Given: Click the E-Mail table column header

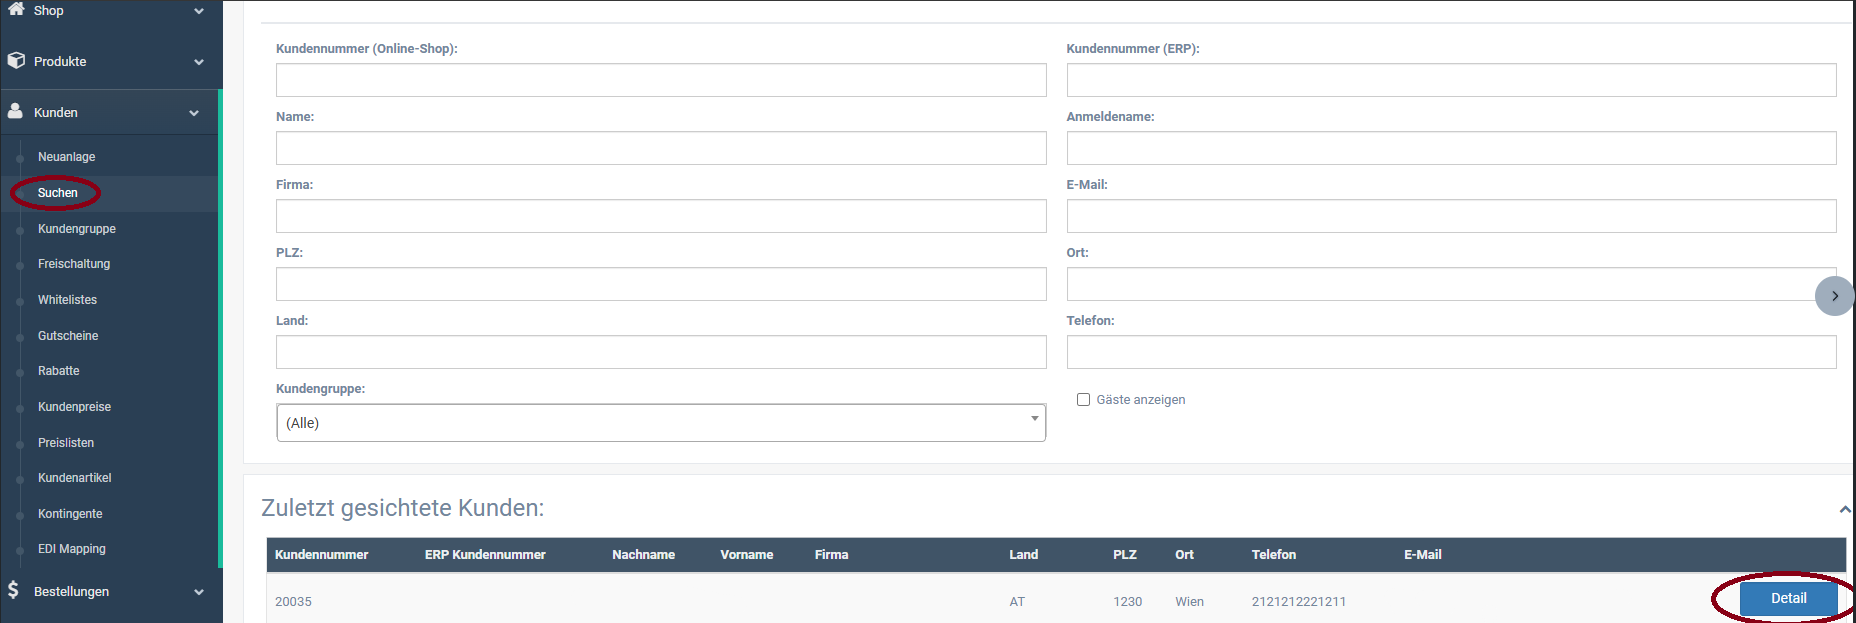Looking at the screenshot, I should click(1422, 555).
